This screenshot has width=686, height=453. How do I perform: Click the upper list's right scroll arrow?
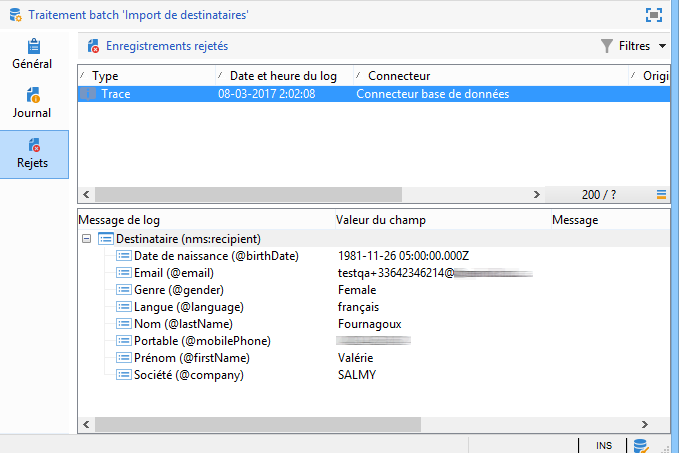click(536, 194)
